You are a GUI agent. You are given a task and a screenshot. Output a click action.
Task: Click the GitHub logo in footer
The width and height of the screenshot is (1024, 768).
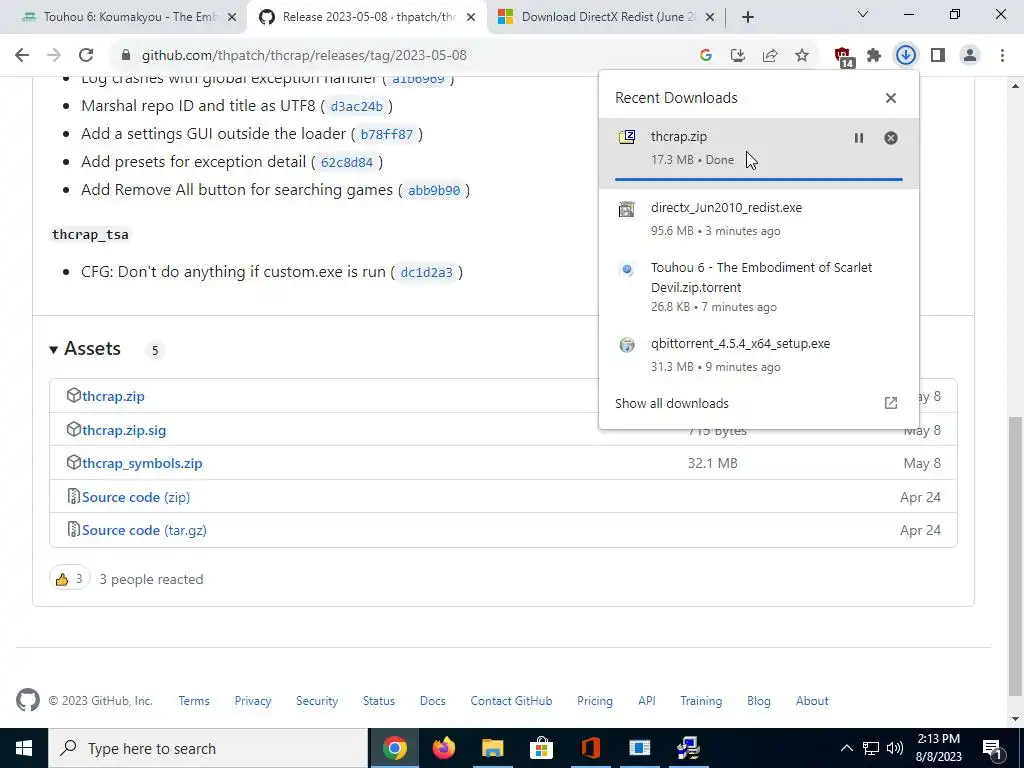pos(27,701)
